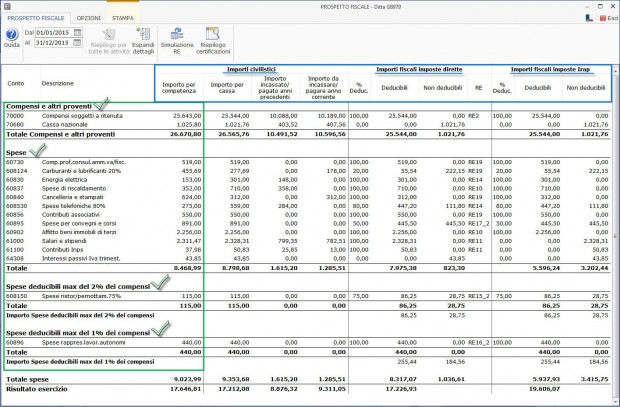Select row 608150 Spese ristor/pernottam.75%
This screenshot has height=407, width=620.
pyautogui.click(x=308, y=296)
